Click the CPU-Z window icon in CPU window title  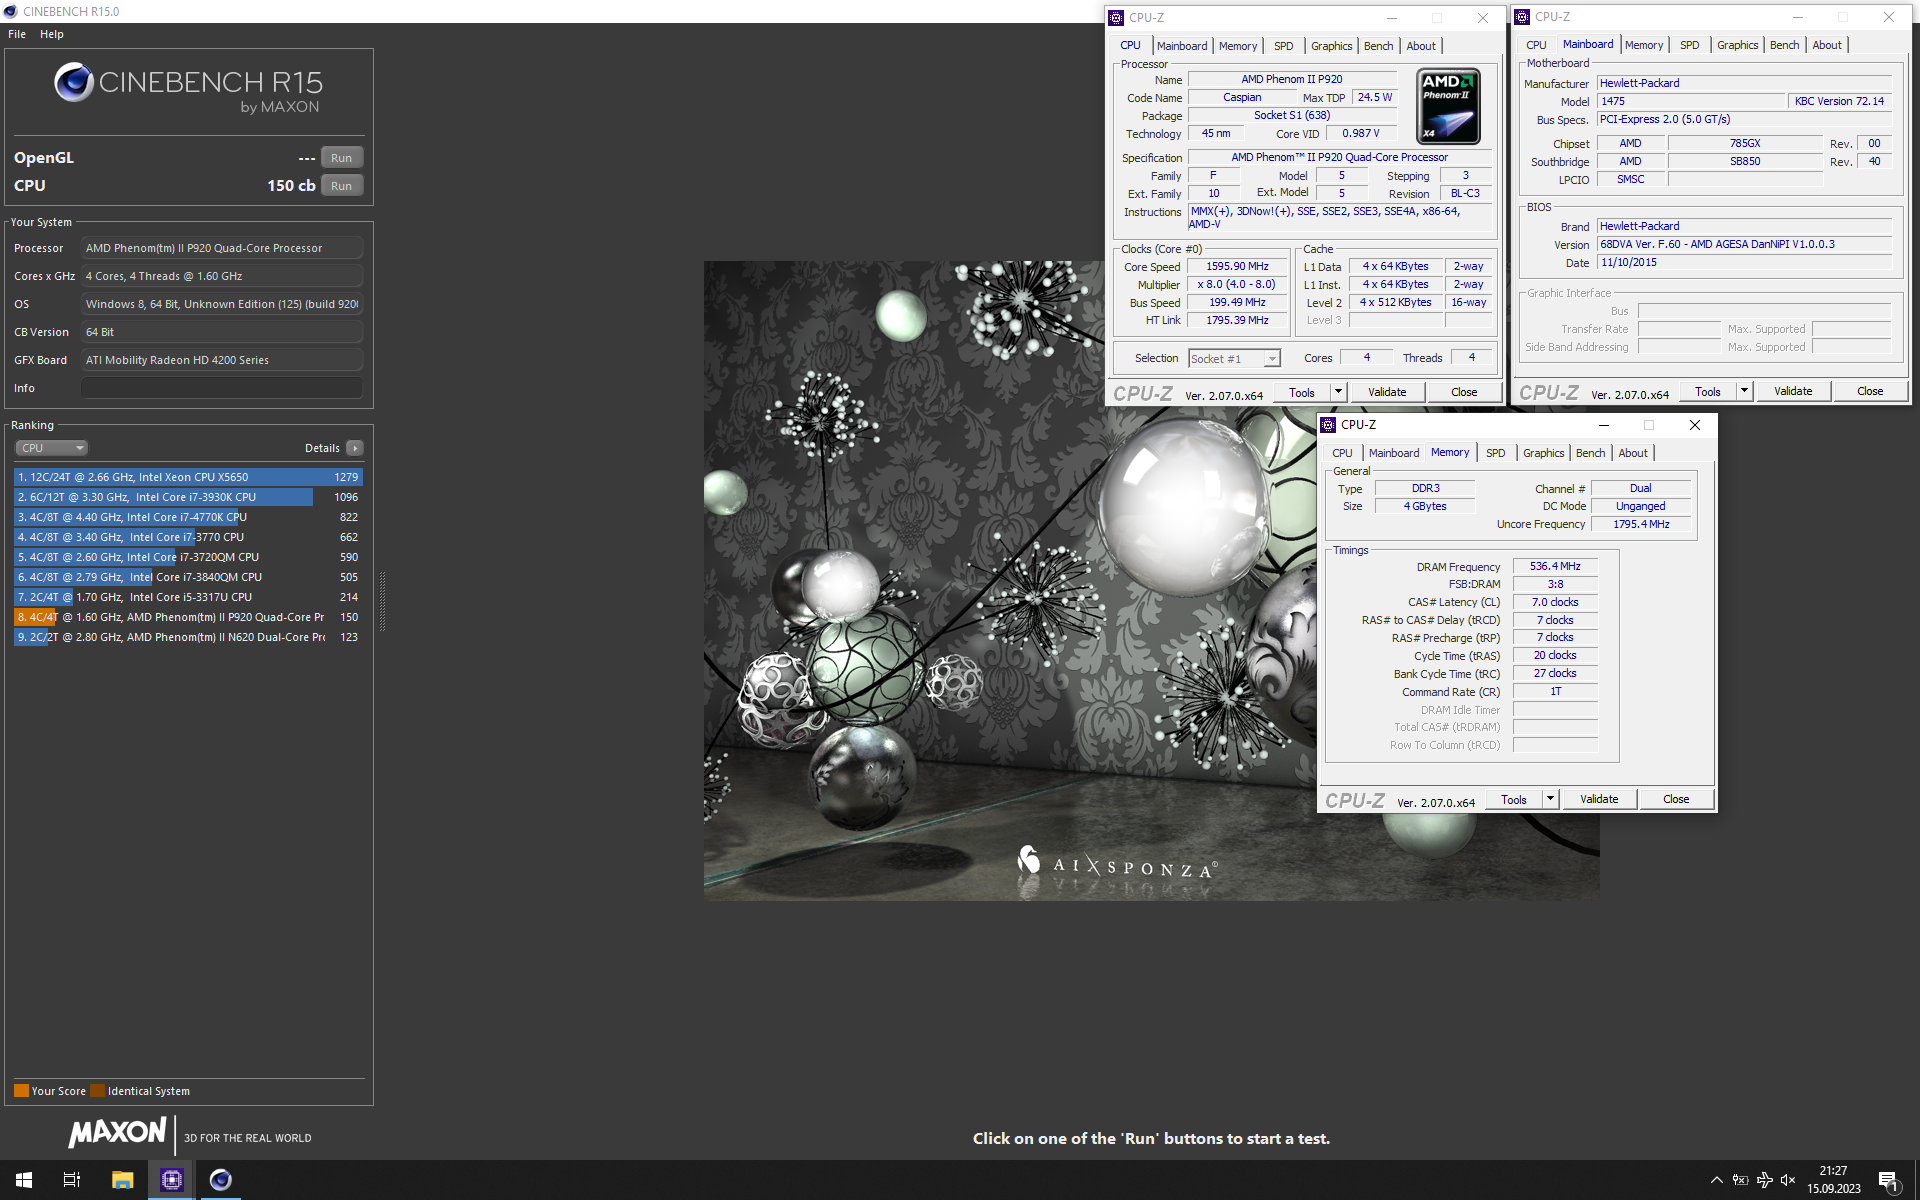1116,18
